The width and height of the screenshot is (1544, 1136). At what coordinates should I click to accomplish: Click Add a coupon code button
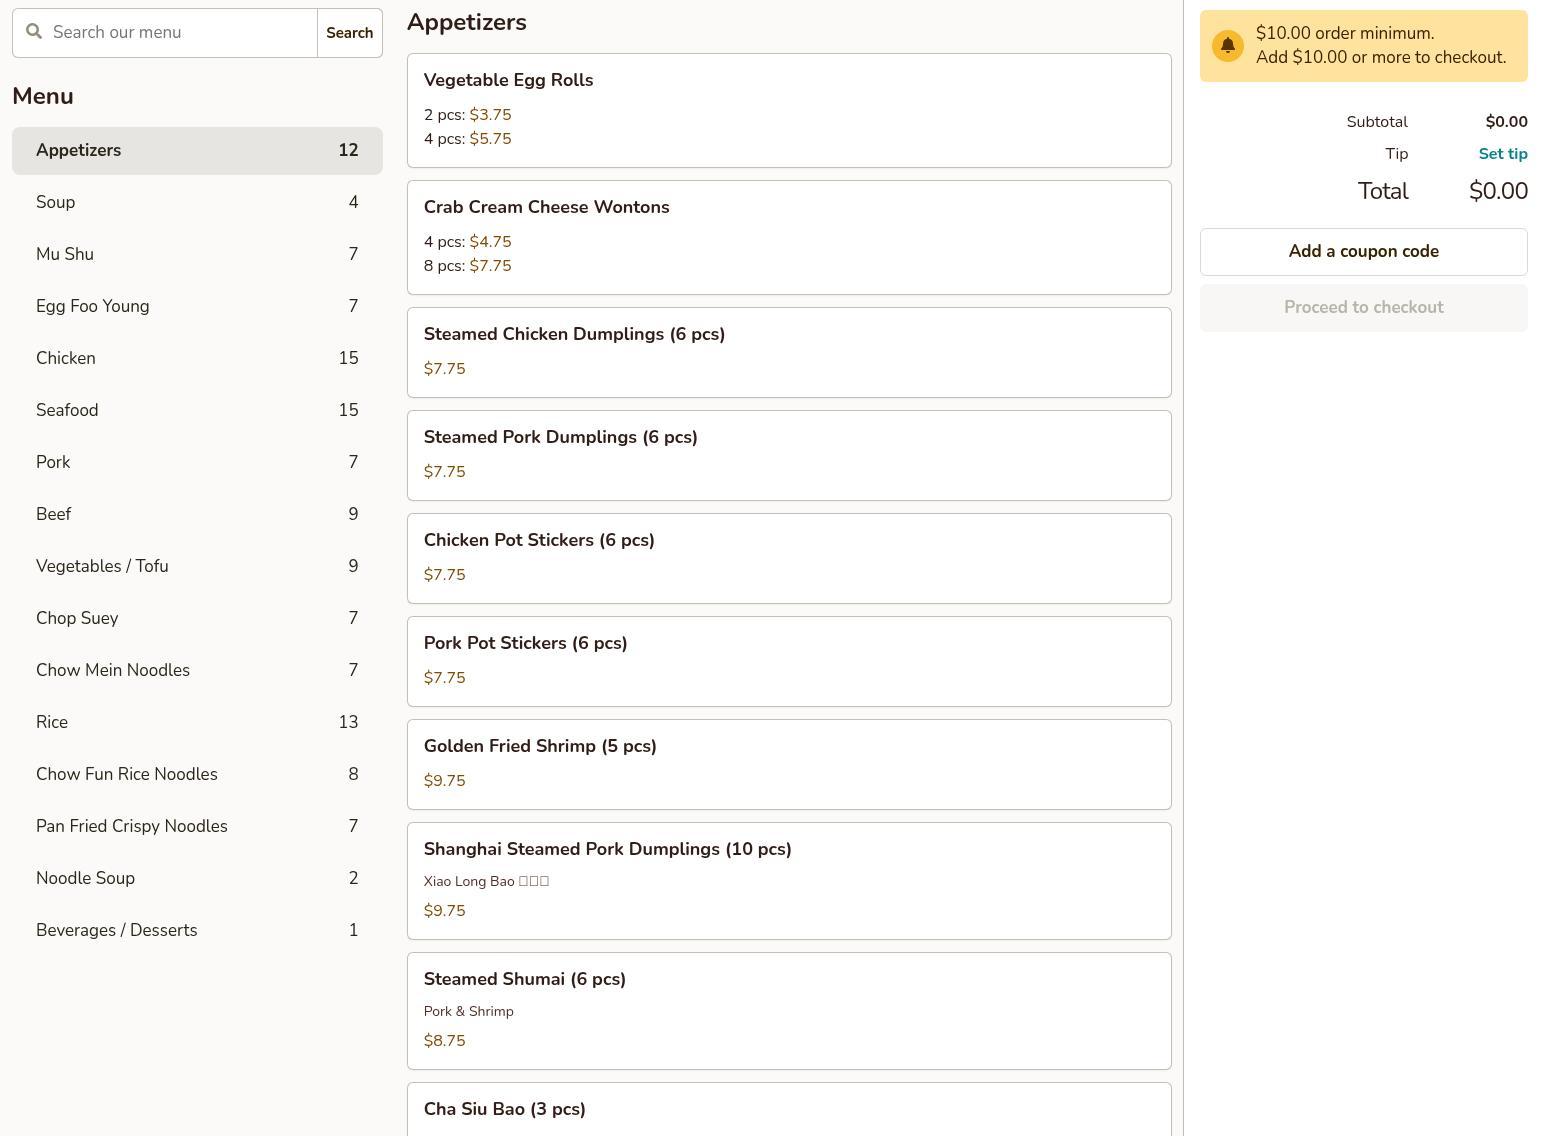[1363, 252]
